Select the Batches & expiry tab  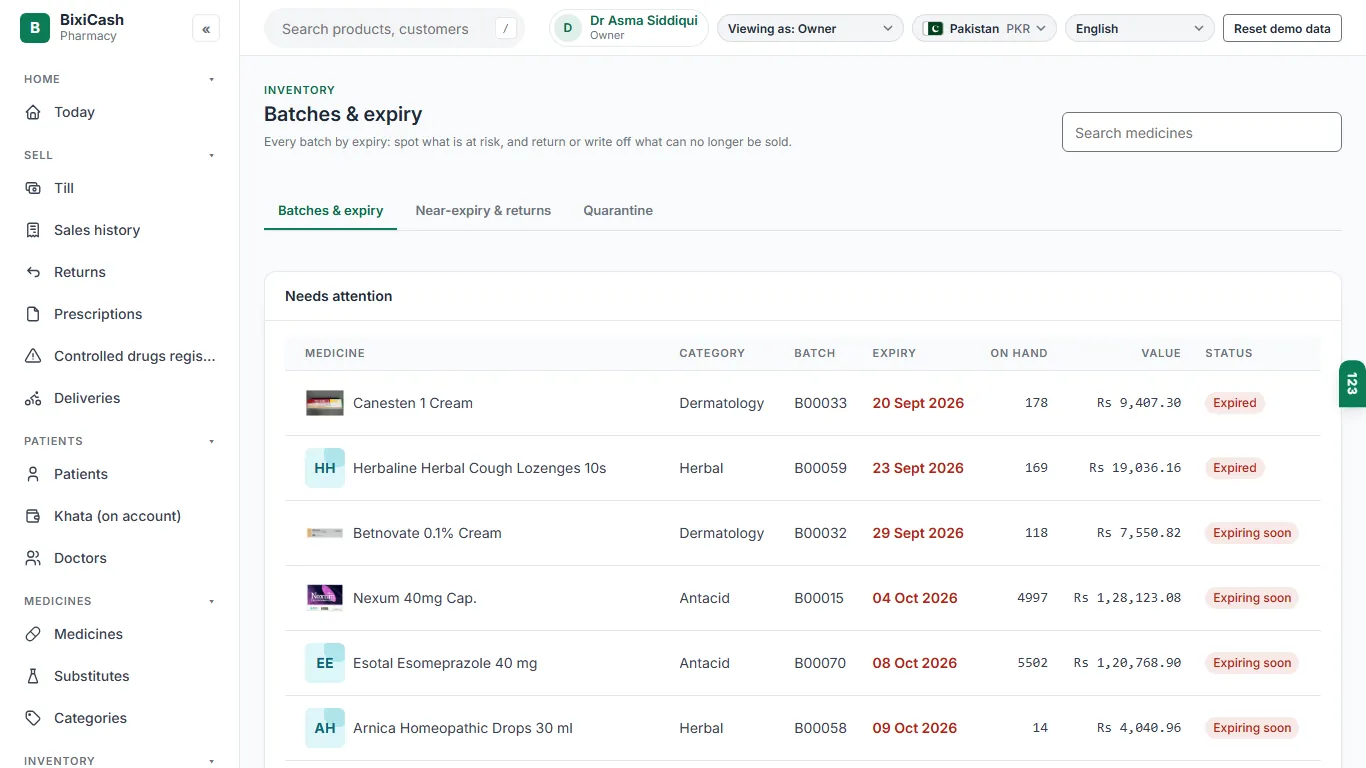330,211
